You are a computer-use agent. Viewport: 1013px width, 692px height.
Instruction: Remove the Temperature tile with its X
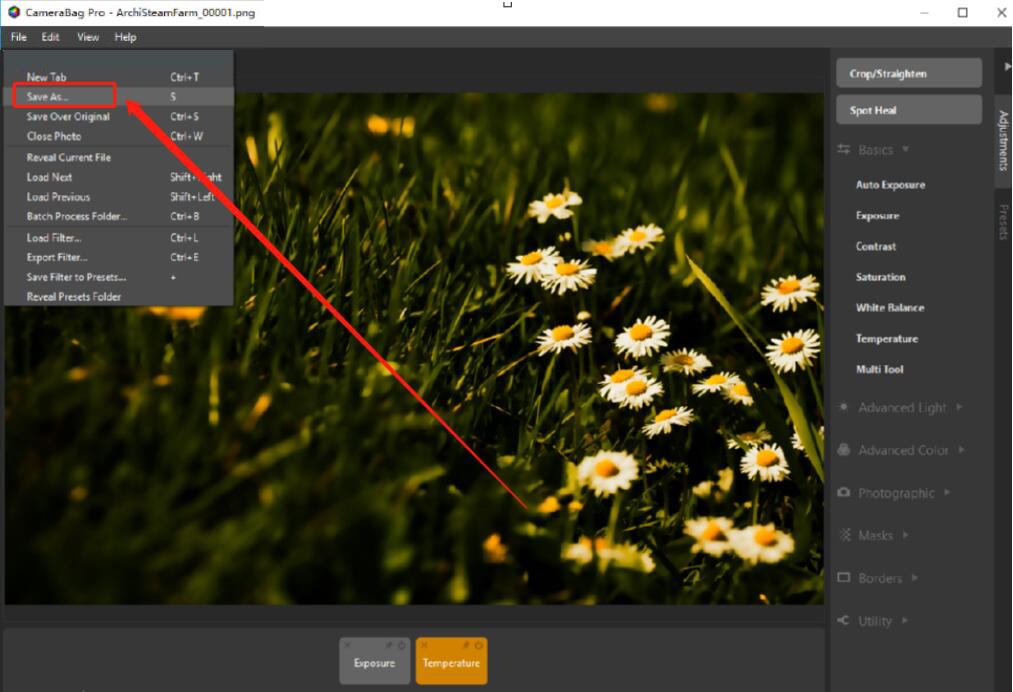coord(424,645)
